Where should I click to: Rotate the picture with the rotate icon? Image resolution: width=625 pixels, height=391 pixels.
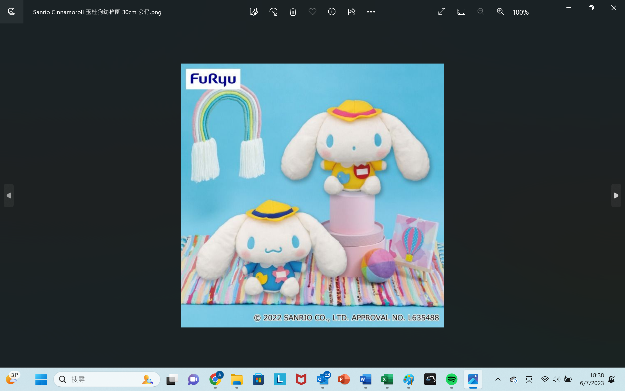(273, 12)
